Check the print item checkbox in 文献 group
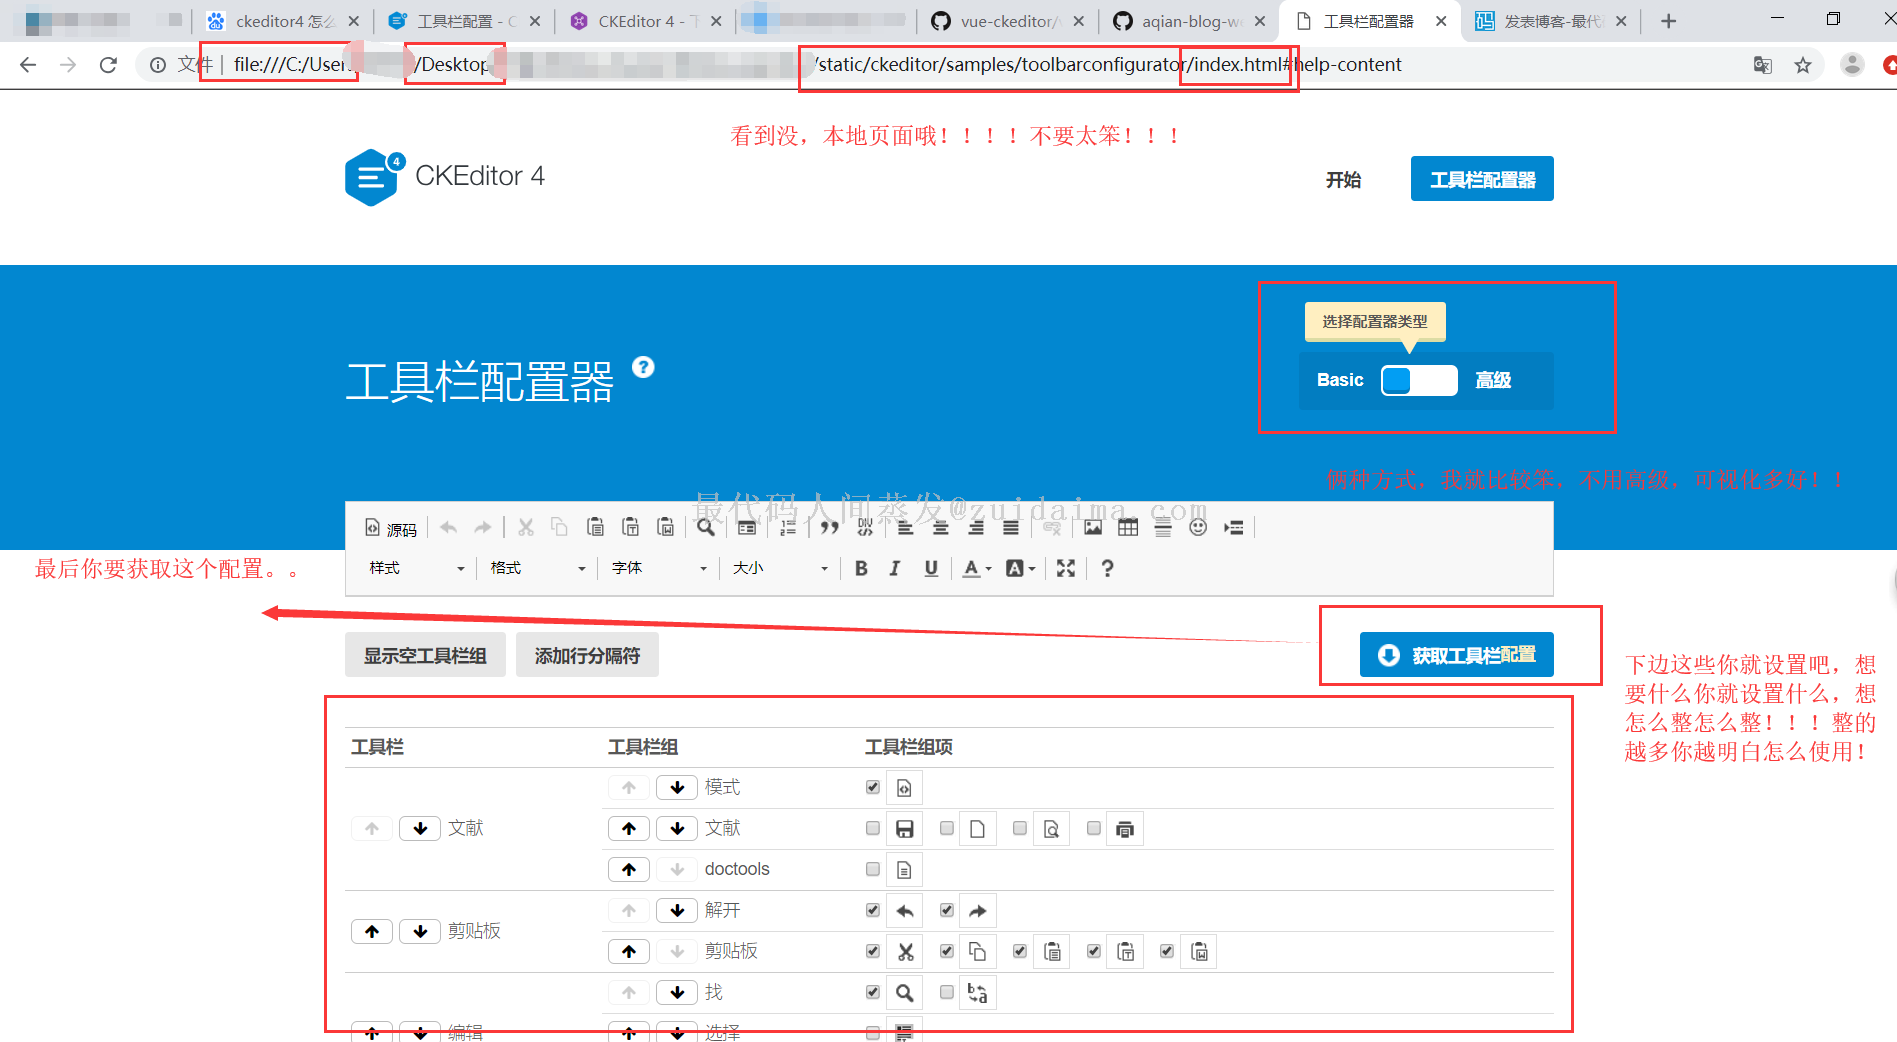 pyautogui.click(x=1094, y=828)
